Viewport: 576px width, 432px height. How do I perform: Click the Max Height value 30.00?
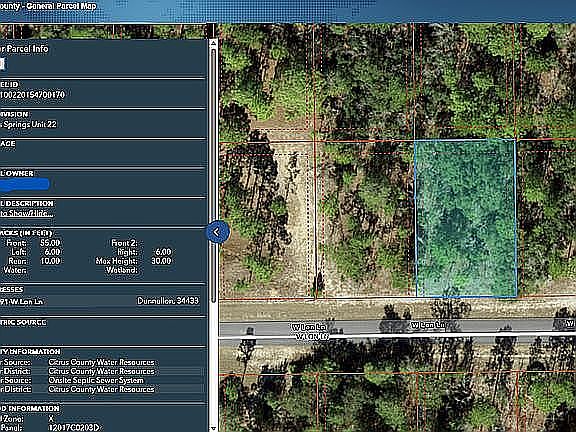coord(161,261)
